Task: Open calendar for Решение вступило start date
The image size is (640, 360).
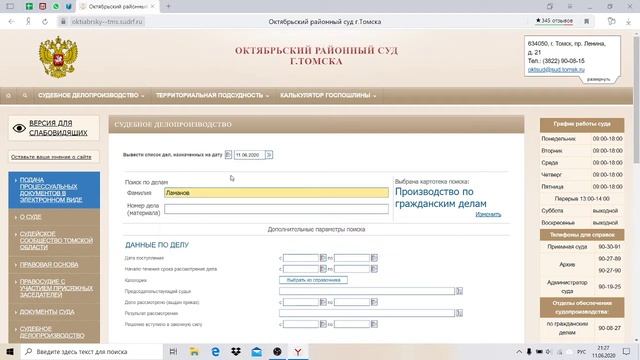Action: pos(323,324)
